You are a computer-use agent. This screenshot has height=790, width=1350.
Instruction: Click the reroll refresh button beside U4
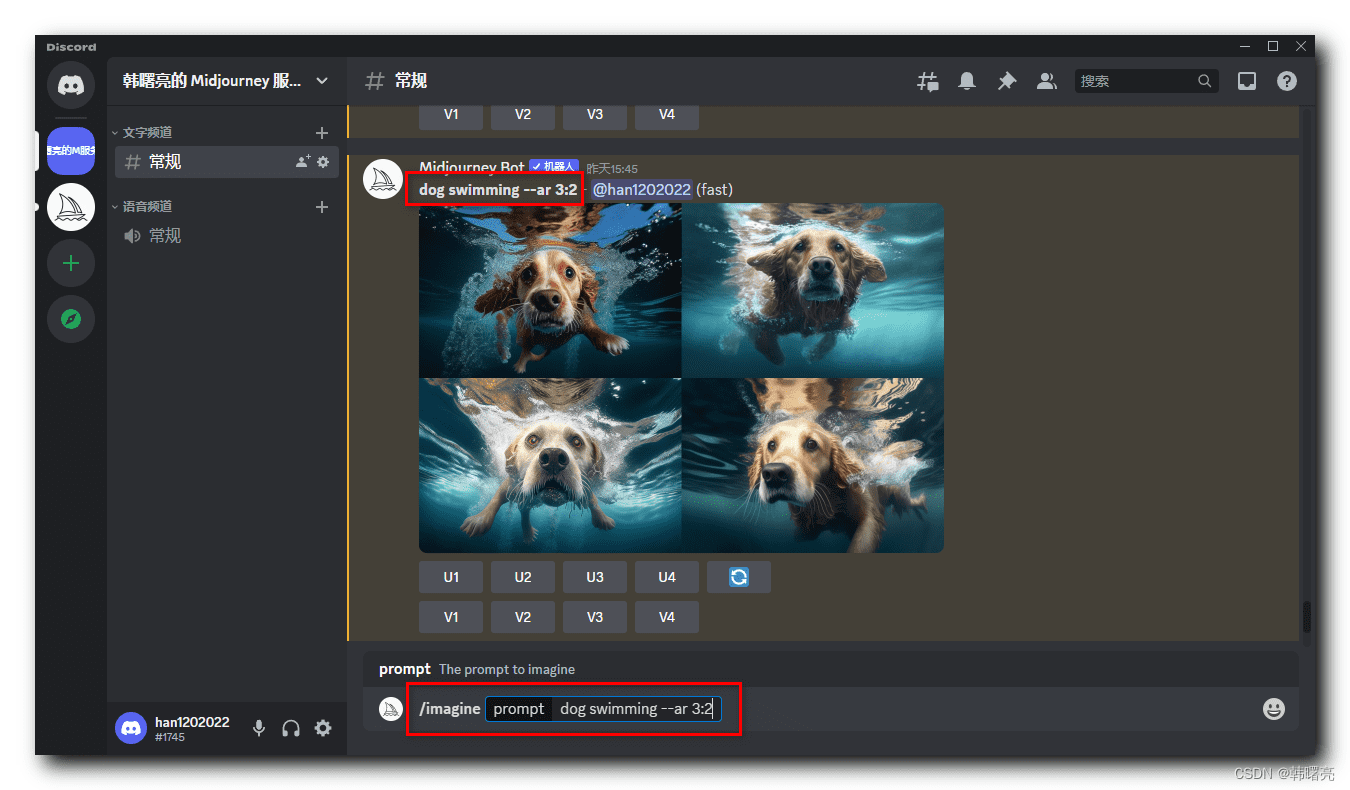click(x=739, y=577)
